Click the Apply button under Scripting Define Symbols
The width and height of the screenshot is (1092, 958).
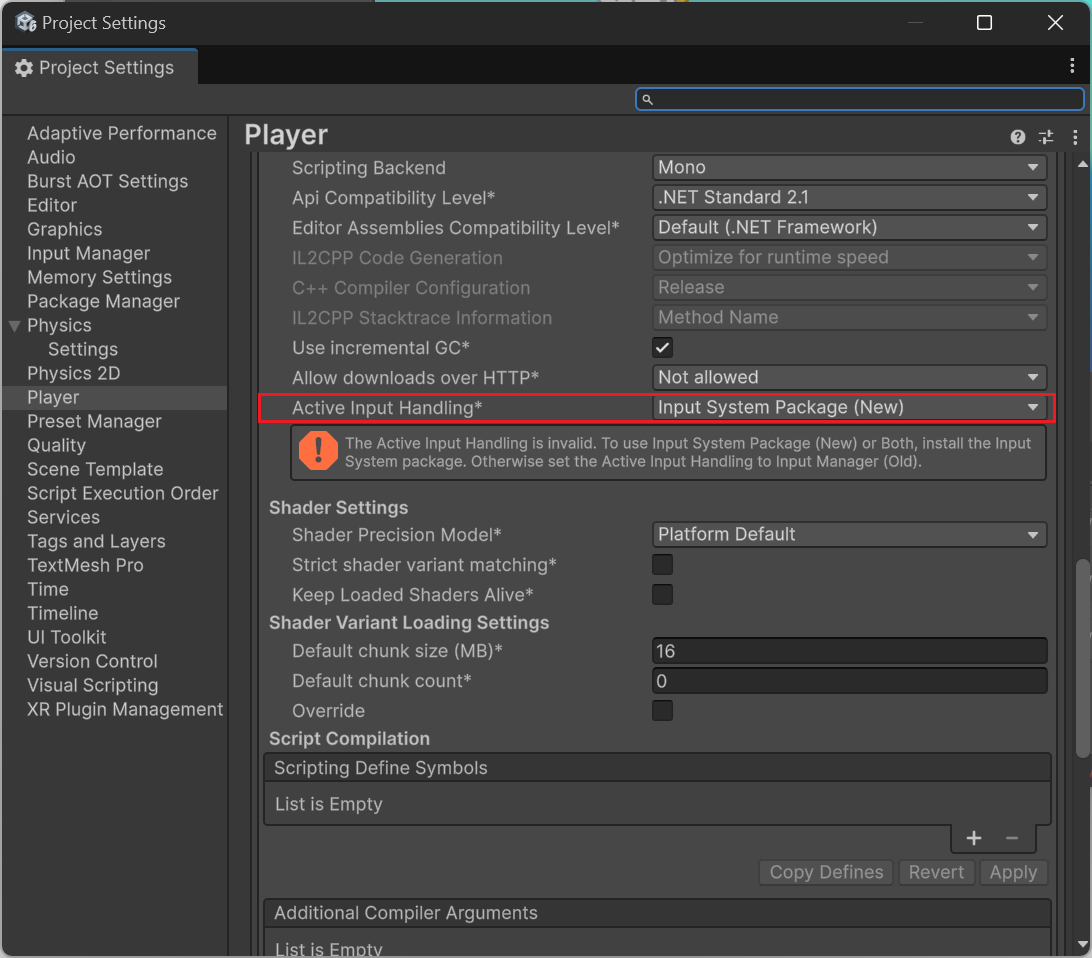point(1013,872)
